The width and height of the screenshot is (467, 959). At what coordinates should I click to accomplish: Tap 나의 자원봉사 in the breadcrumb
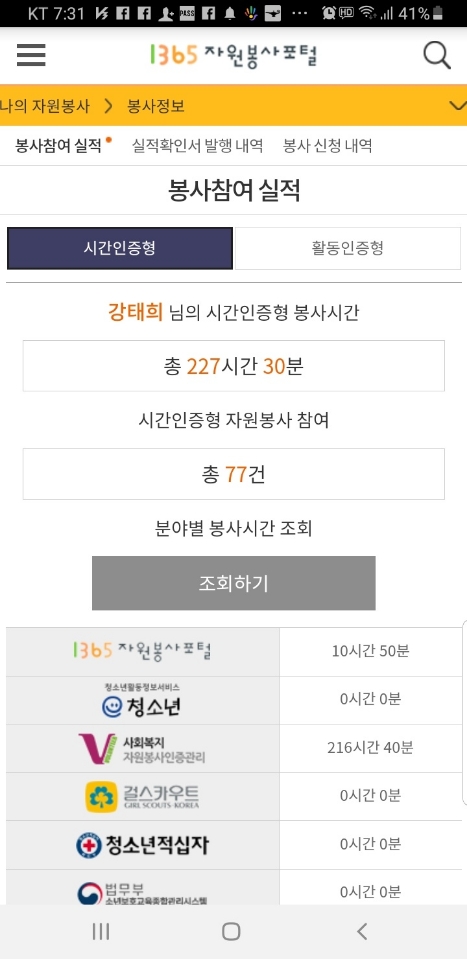pyautogui.click(x=45, y=106)
